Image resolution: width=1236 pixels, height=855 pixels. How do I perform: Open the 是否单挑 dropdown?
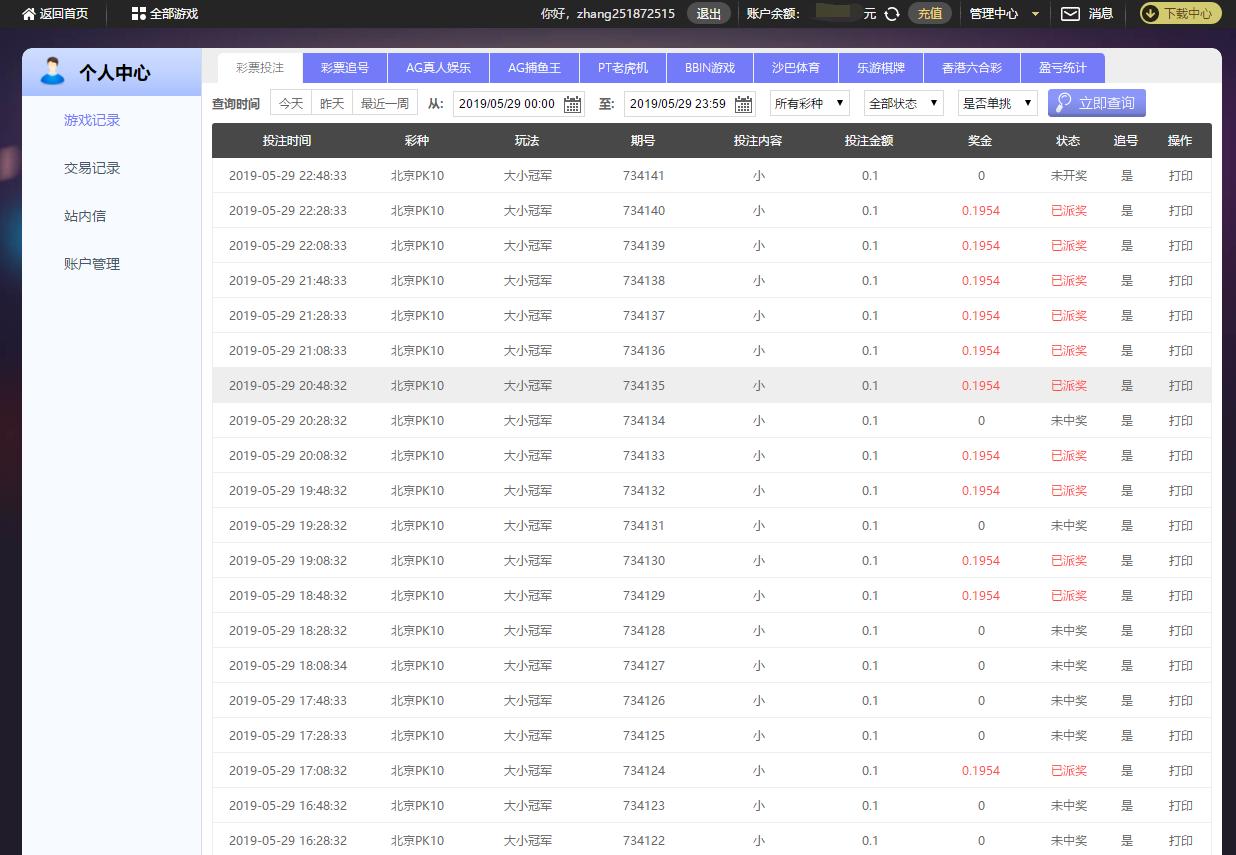tap(998, 103)
